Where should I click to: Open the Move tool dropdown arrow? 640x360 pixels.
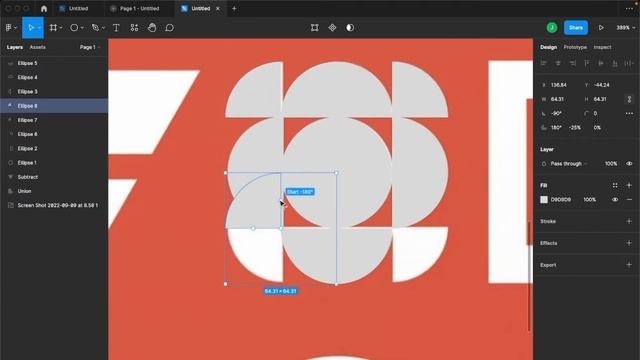point(39,28)
